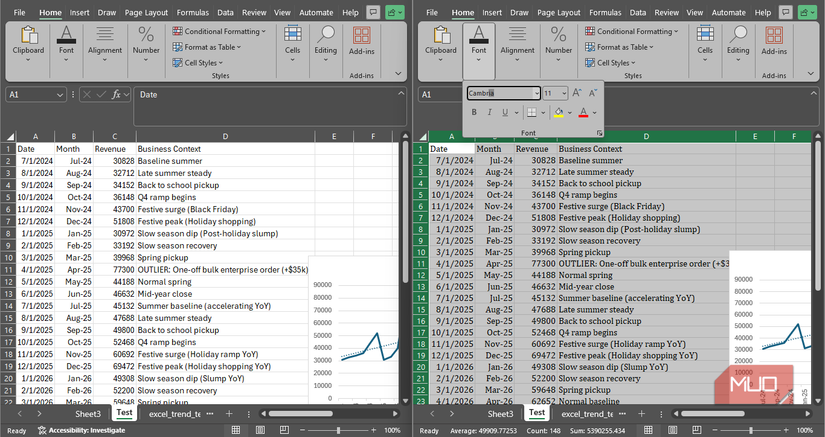Click 100% zoom level in right window
Screen dimensions: 825x437
click(804, 430)
